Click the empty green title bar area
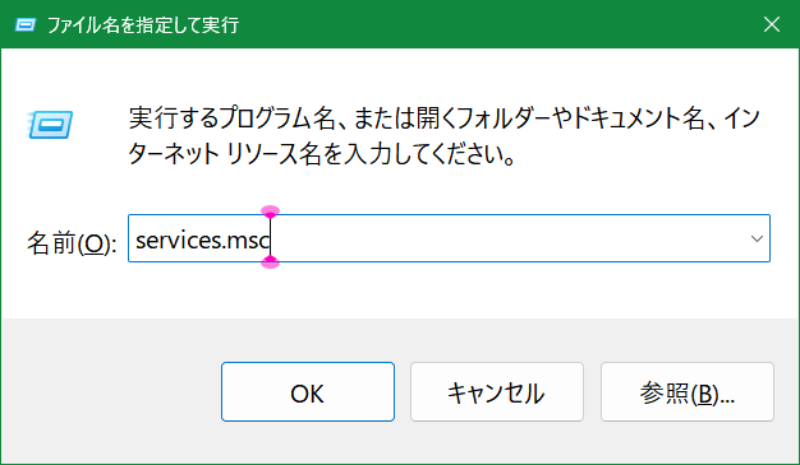The image size is (800, 465). [500, 24]
